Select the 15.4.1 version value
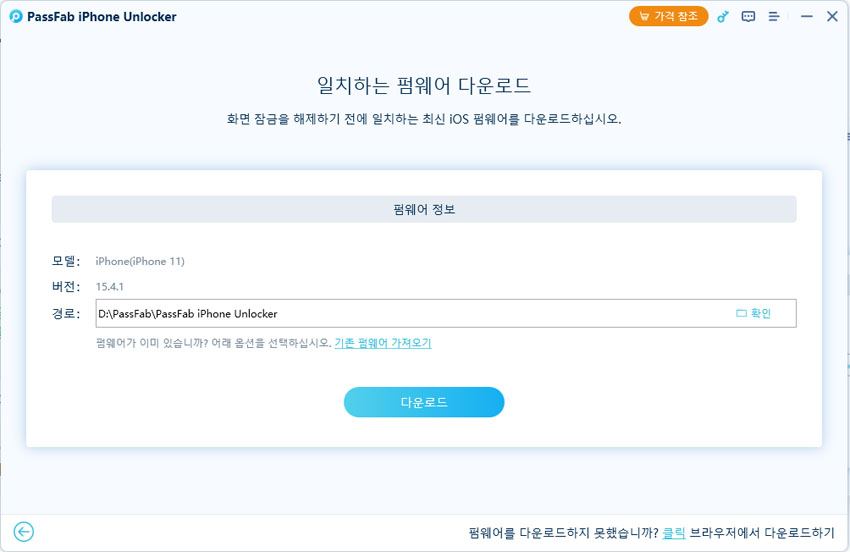 (x=110, y=287)
